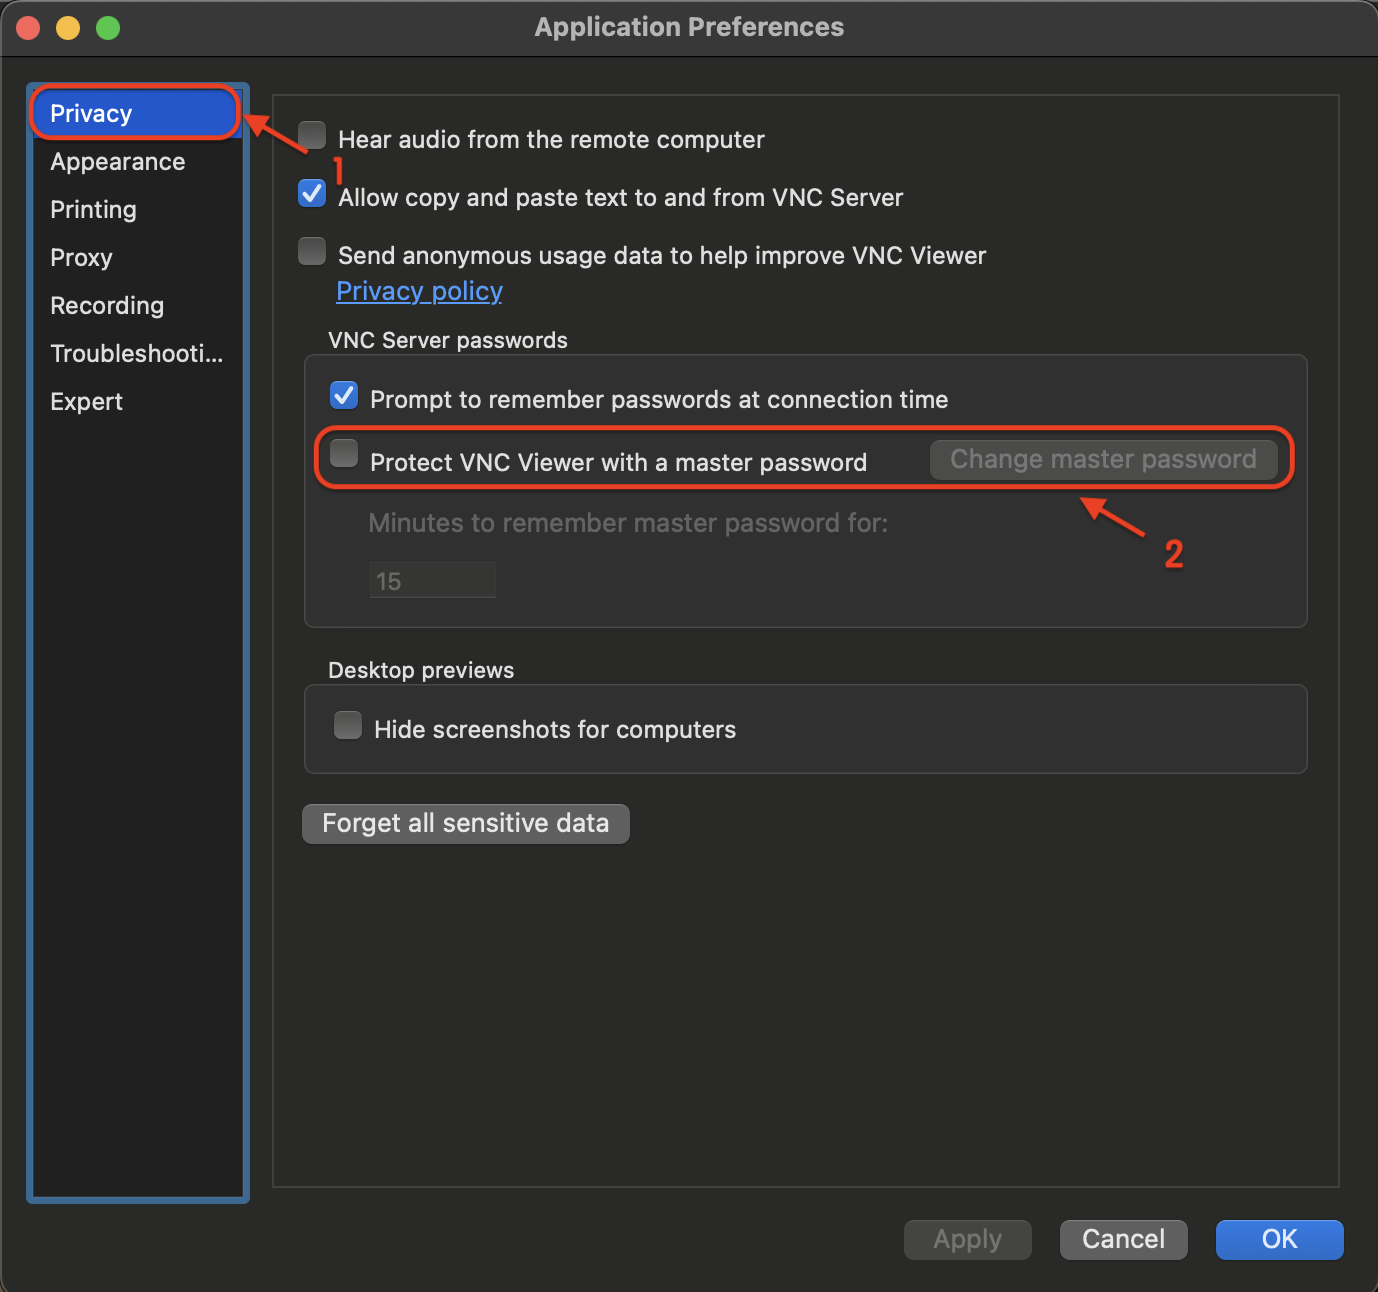The height and width of the screenshot is (1292, 1378).
Task: Select the Expert settings category
Action: (137, 401)
